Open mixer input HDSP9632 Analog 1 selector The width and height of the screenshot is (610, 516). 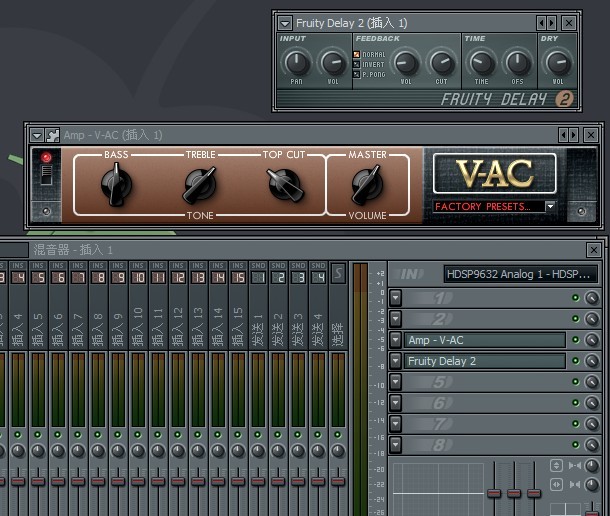tap(521, 274)
